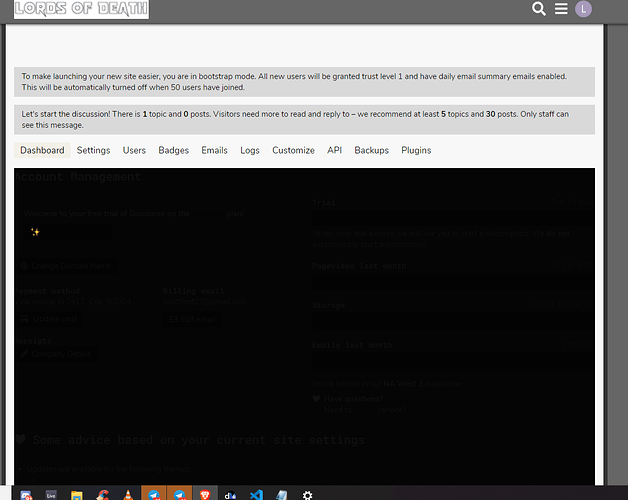Image resolution: width=628 pixels, height=500 pixels.
Task: Go to the Plugins admin tab
Action: point(416,150)
